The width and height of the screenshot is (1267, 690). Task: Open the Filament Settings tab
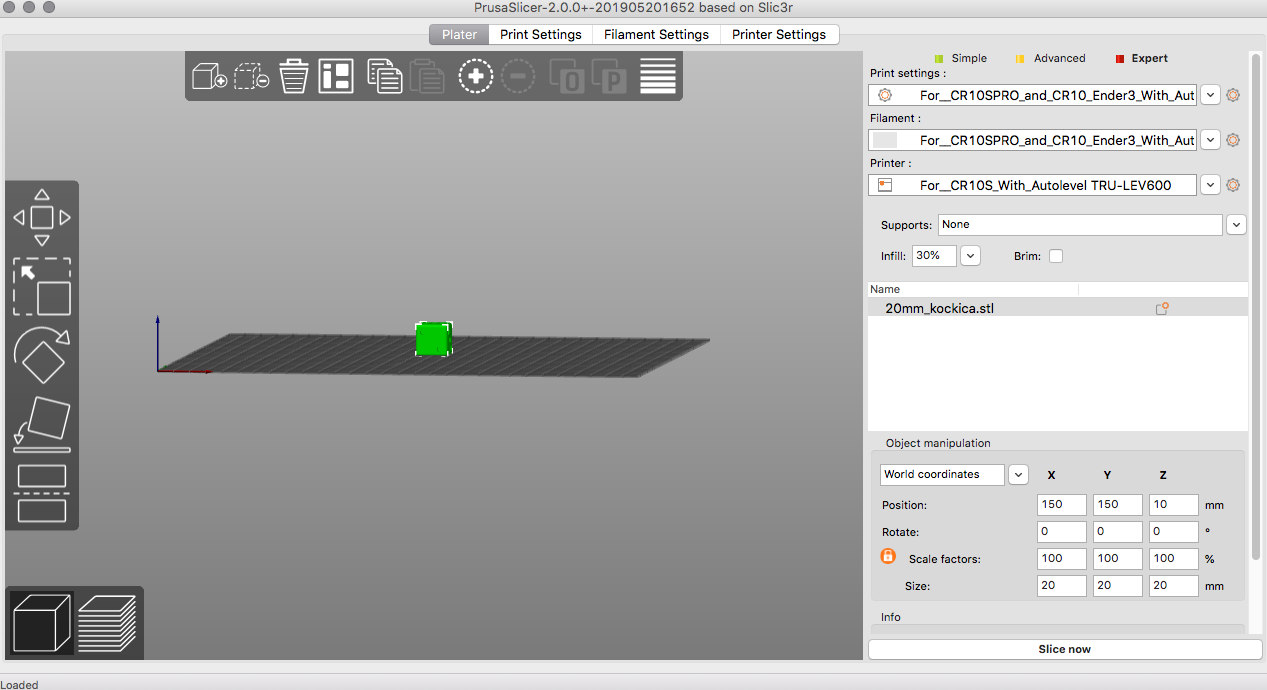(x=656, y=34)
